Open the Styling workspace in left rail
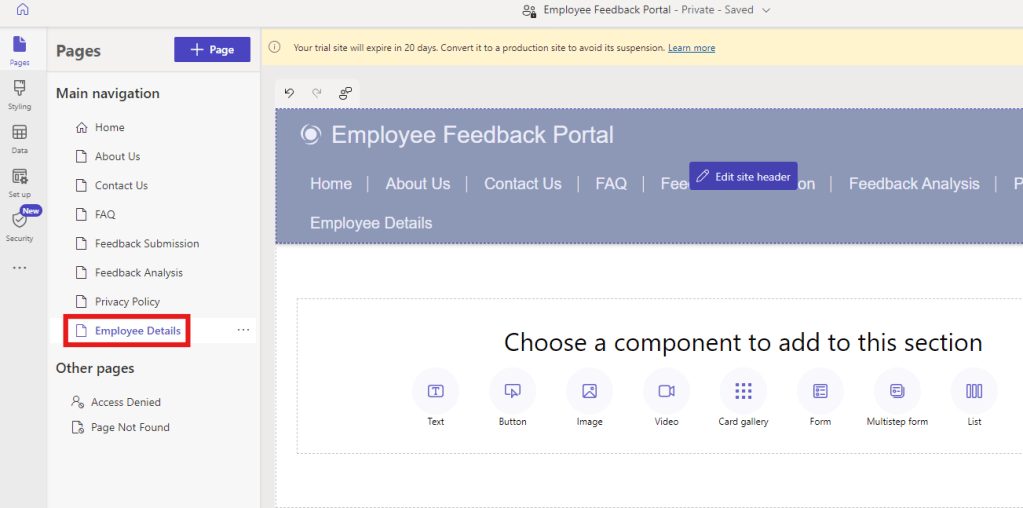 click(x=20, y=94)
